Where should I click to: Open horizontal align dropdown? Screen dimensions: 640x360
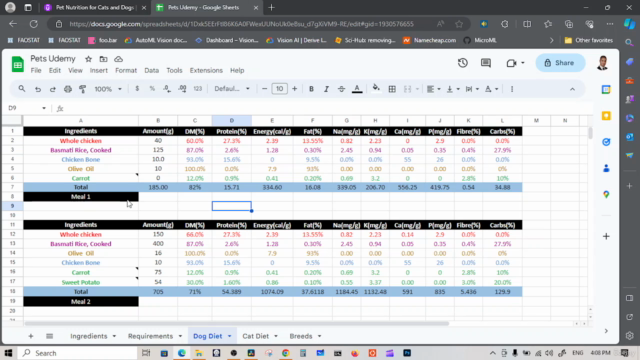coord(433,89)
